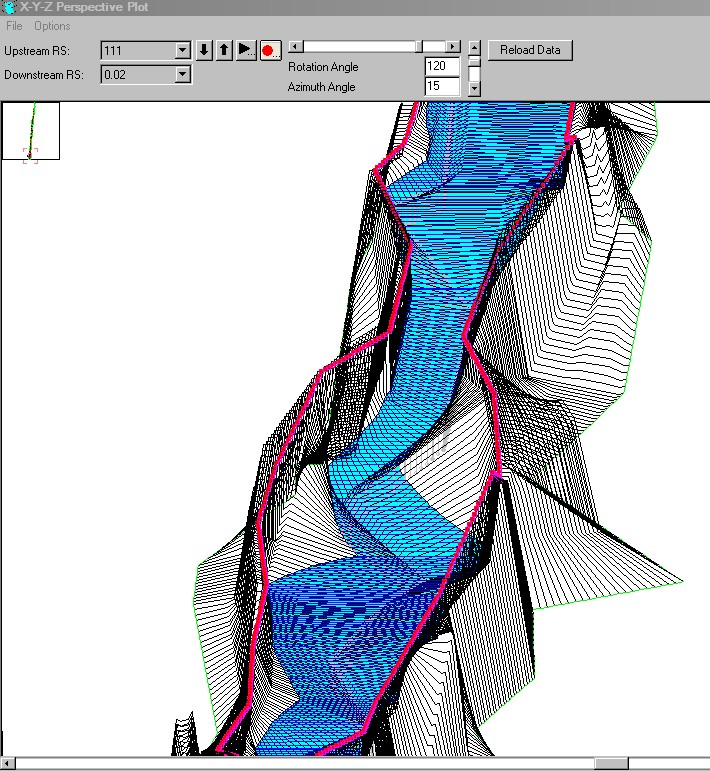The height and width of the screenshot is (771, 710).
Task: Click the bottom horizontal scrollbar thumb
Action: point(610,764)
